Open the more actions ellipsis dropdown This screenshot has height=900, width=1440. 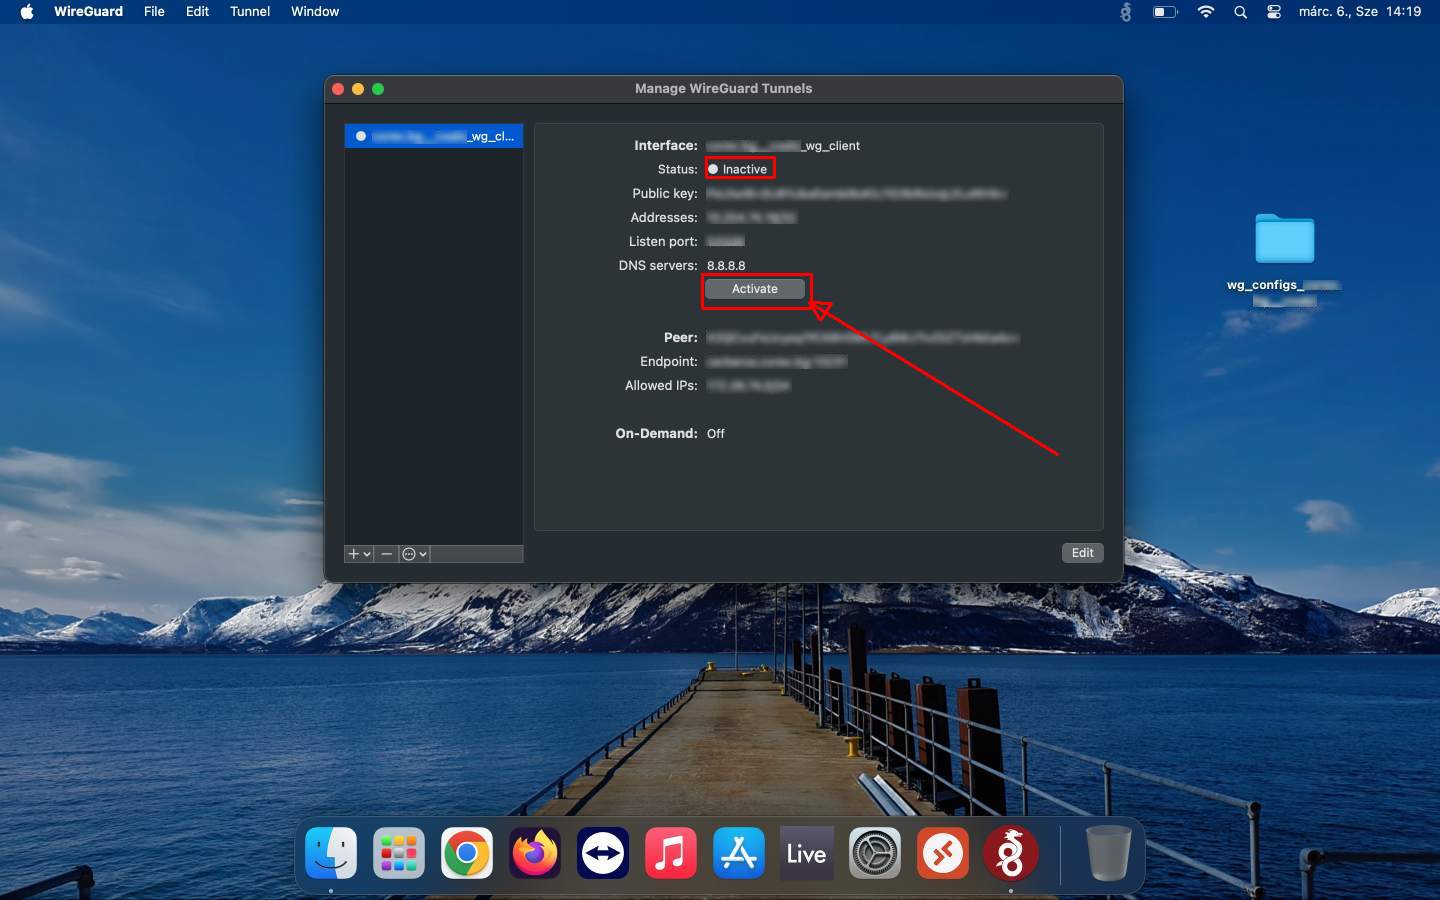pyautogui.click(x=414, y=554)
